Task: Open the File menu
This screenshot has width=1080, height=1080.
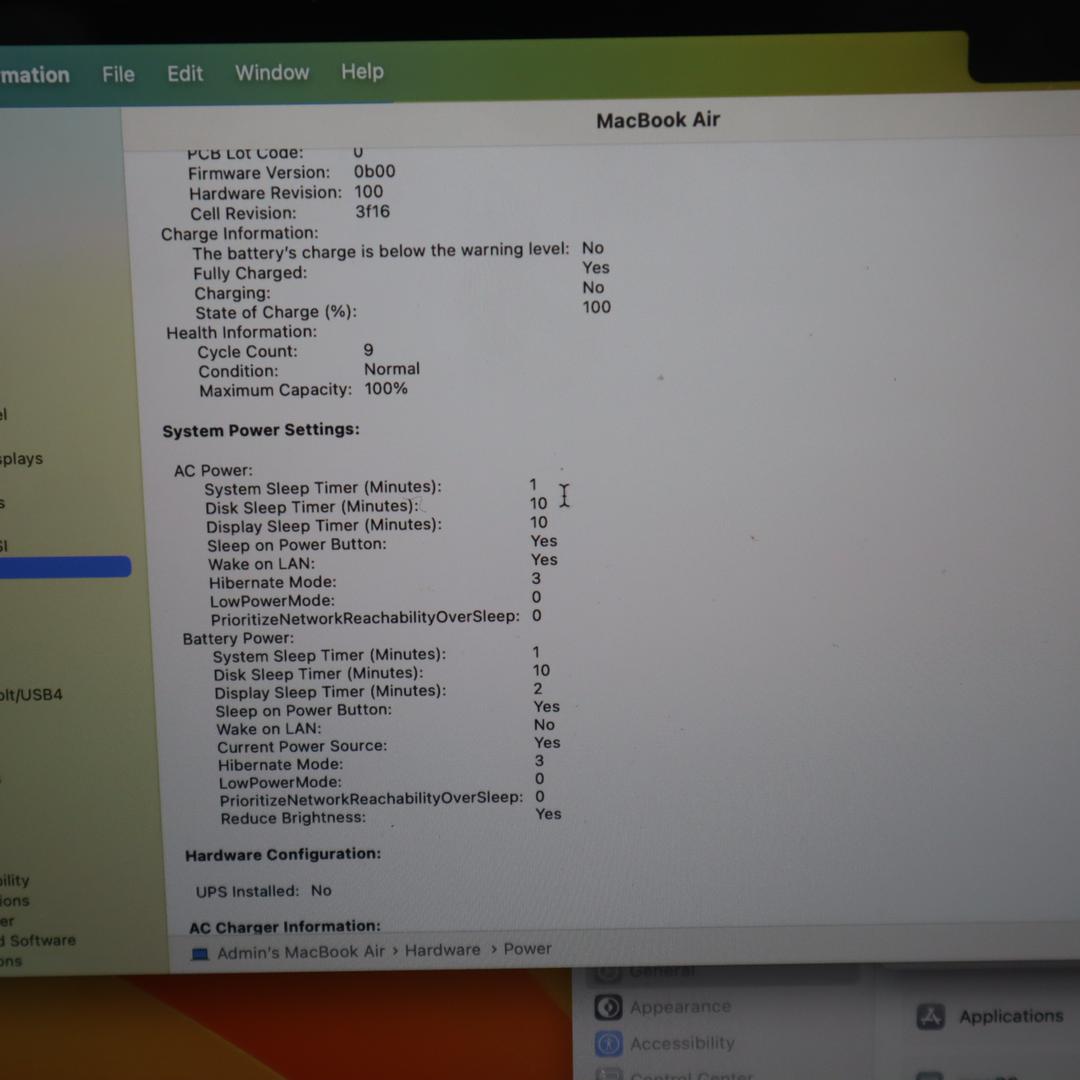Action: 118,74
